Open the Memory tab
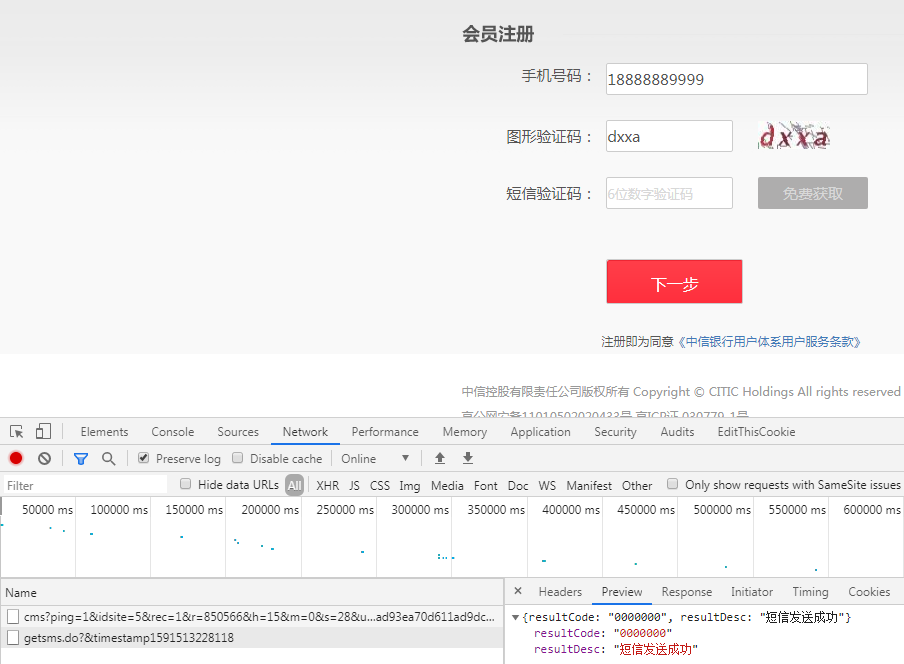904x664 pixels. pyautogui.click(x=465, y=432)
